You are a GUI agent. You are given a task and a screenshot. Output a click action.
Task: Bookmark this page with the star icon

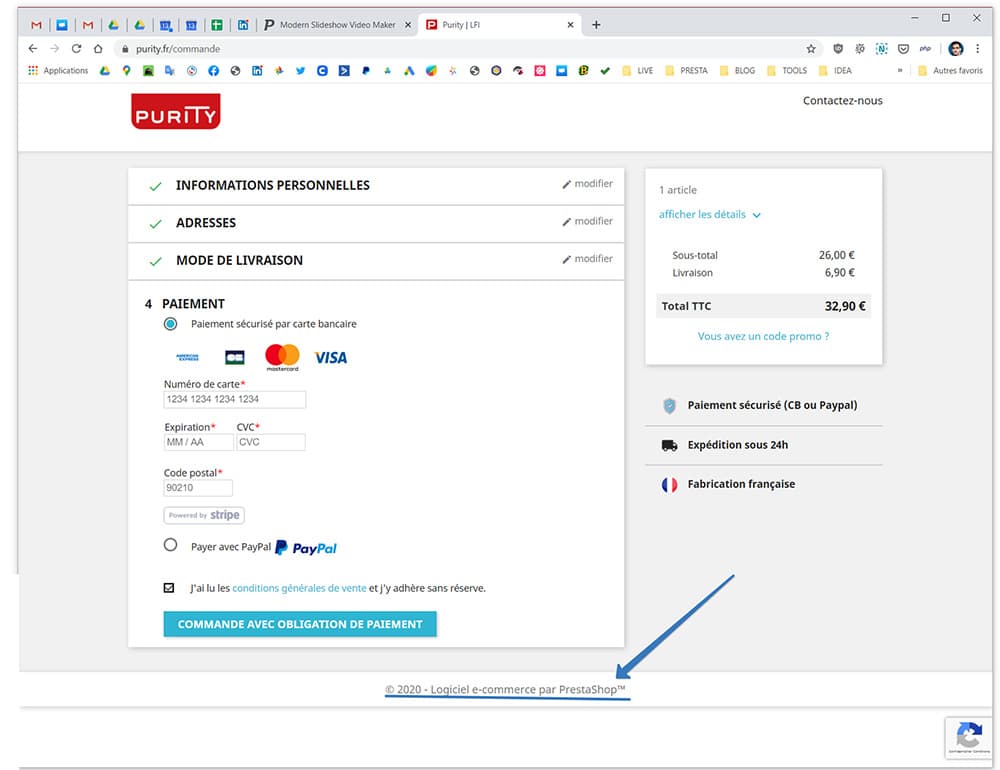[811, 48]
